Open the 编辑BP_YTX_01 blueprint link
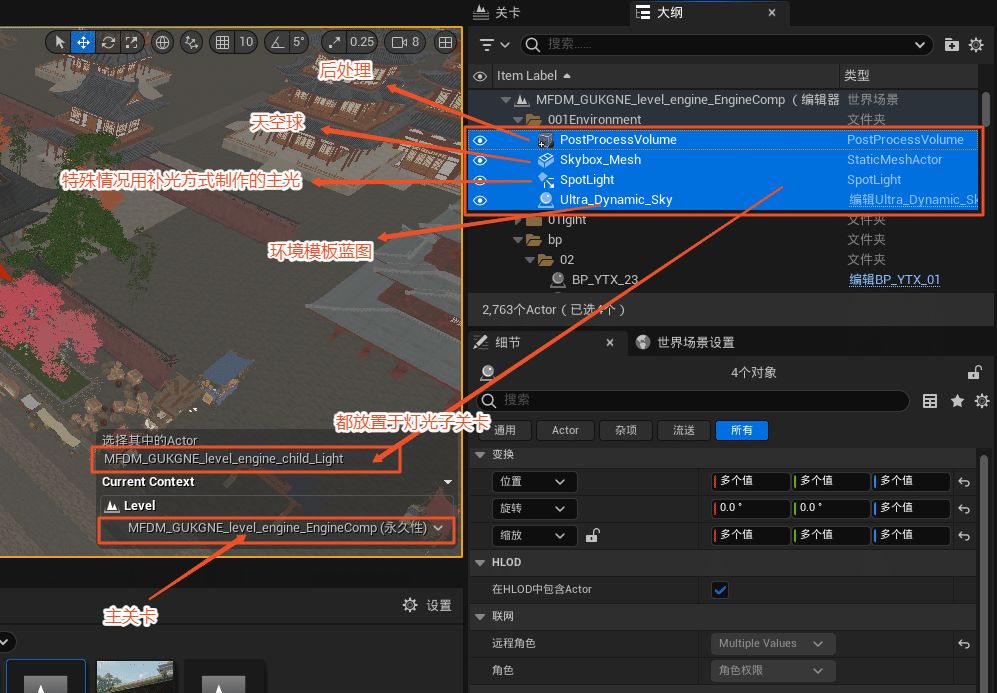 (894, 280)
